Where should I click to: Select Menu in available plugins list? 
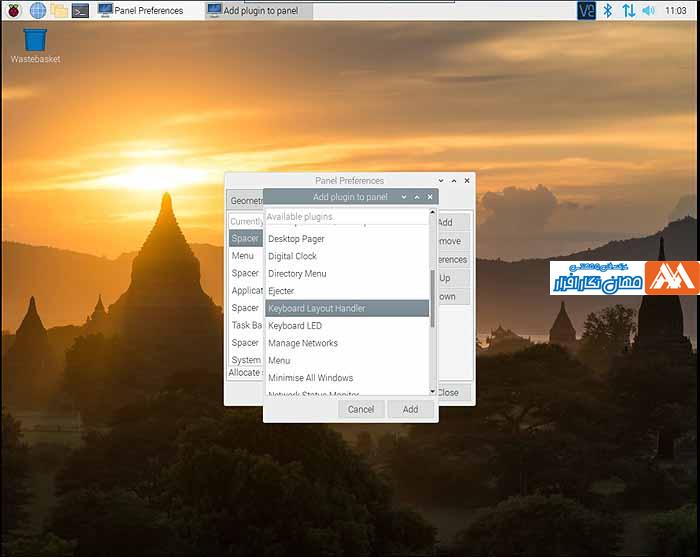point(347,361)
